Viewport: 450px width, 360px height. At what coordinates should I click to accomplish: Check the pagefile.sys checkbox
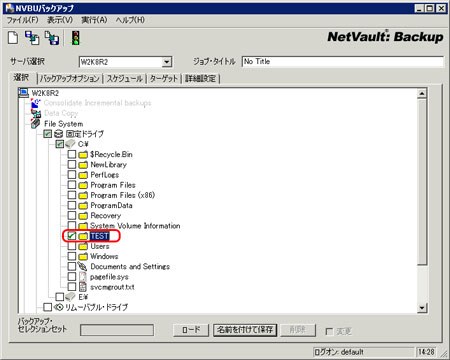[x=72, y=277]
